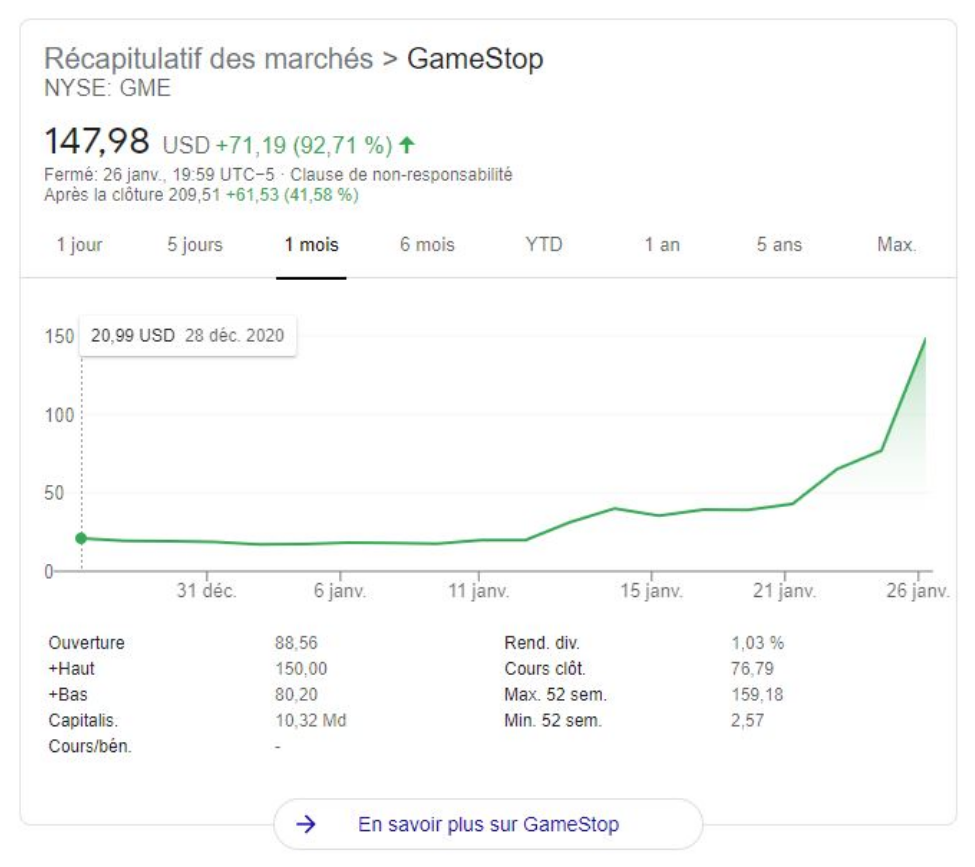Click the arrow icon beside En savoir plus
The image size is (975, 867).
click(308, 824)
